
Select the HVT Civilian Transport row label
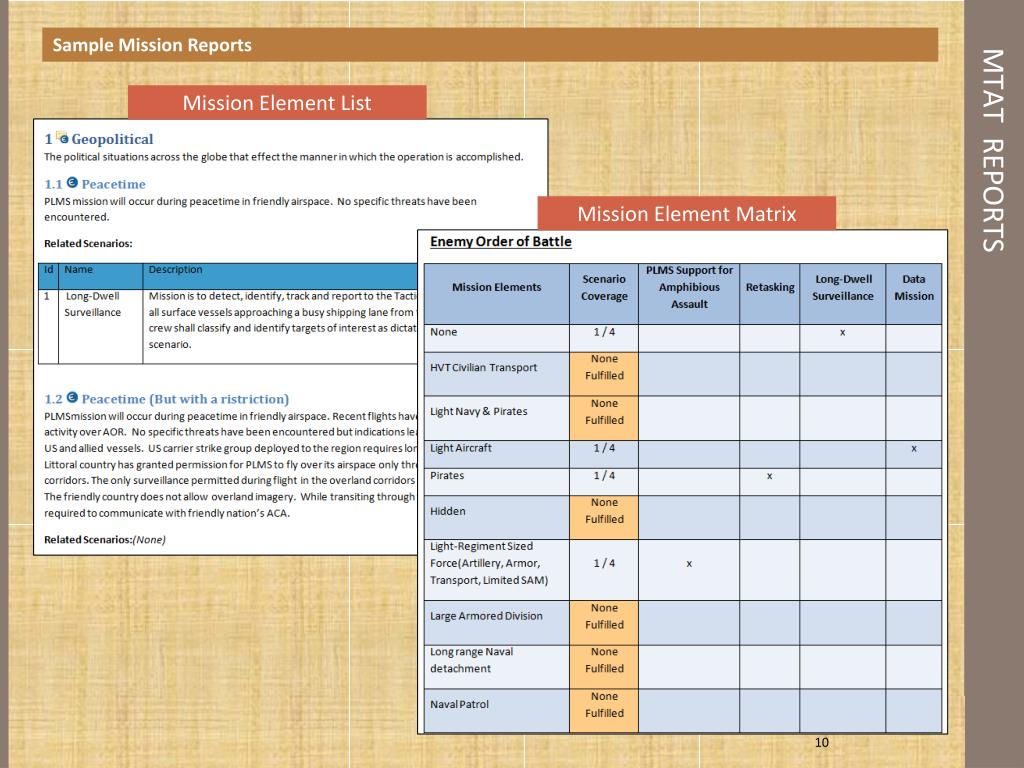483,368
